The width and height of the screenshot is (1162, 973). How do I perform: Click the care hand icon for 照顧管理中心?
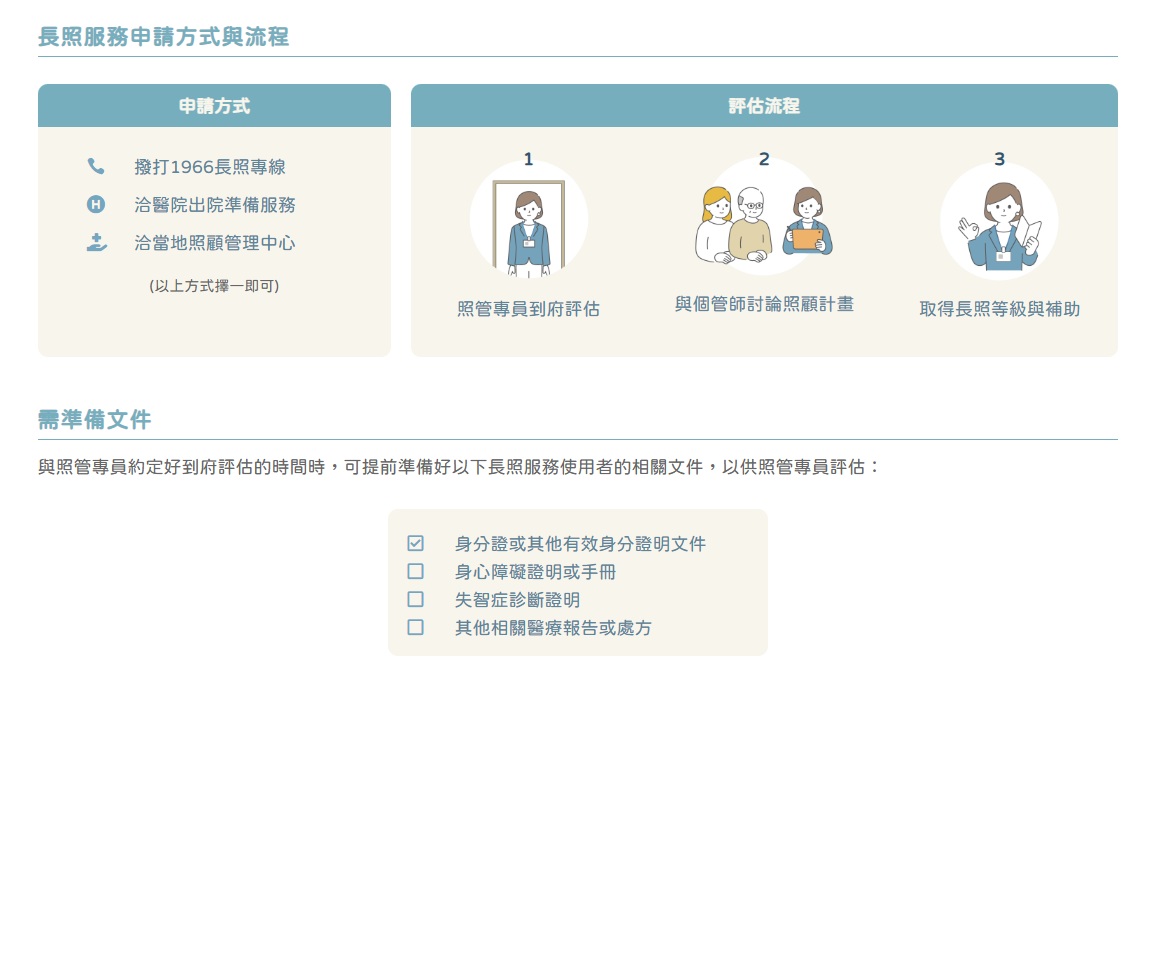pos(96,243)
